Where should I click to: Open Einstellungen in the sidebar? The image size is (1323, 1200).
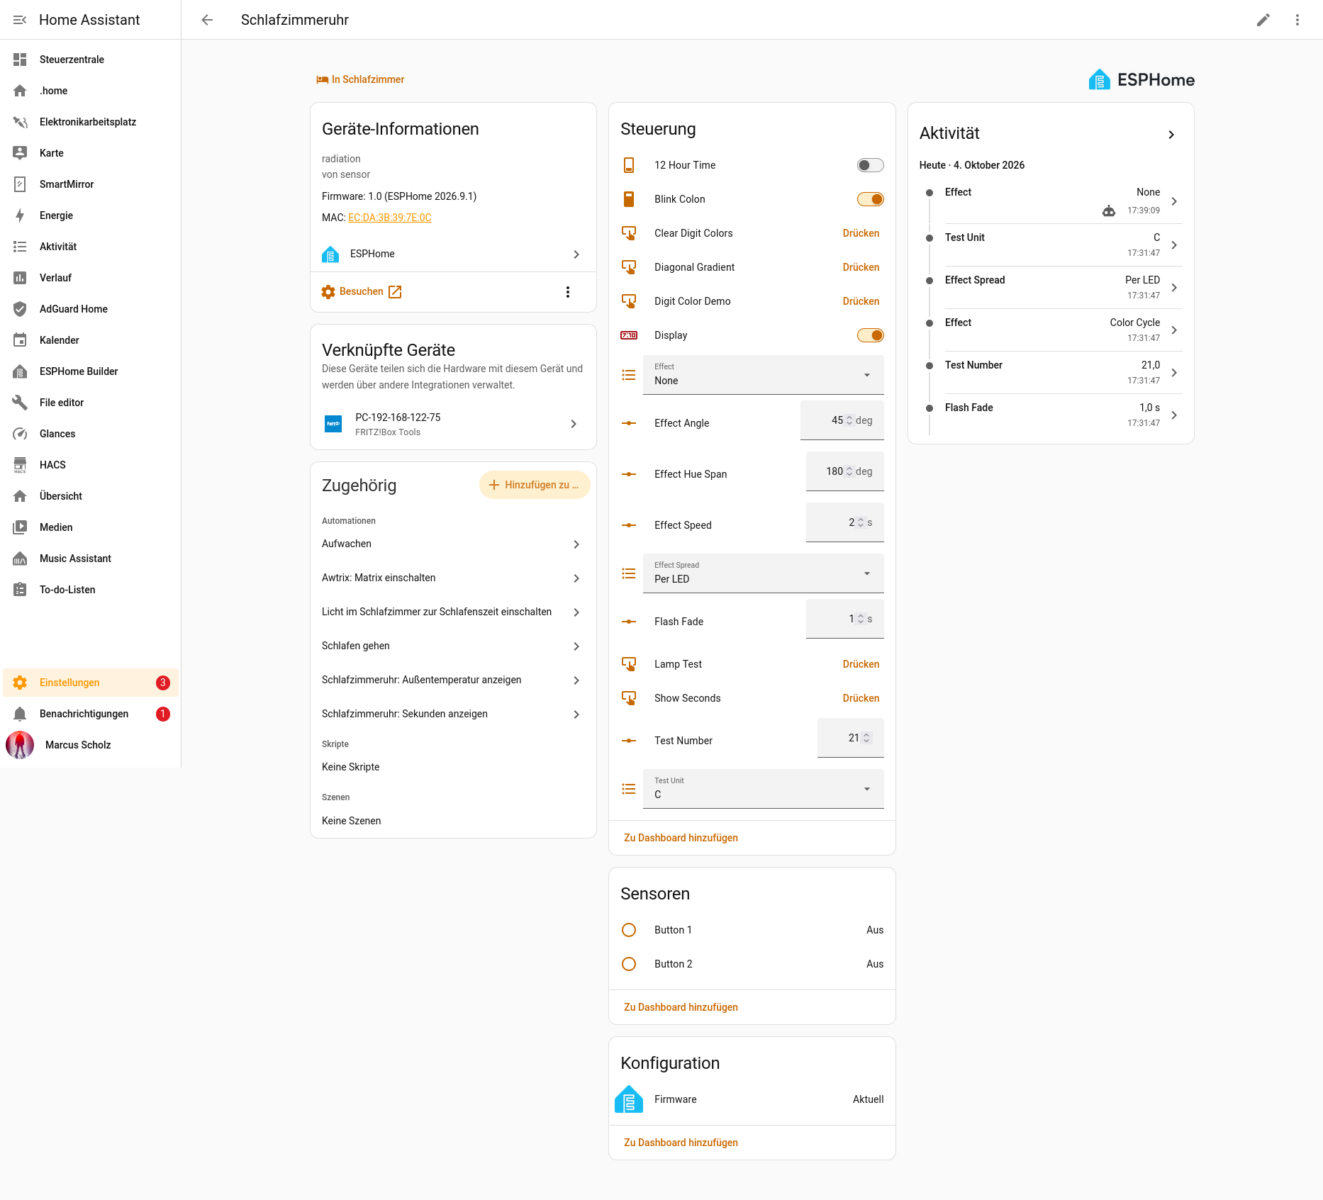coord(90,683)
